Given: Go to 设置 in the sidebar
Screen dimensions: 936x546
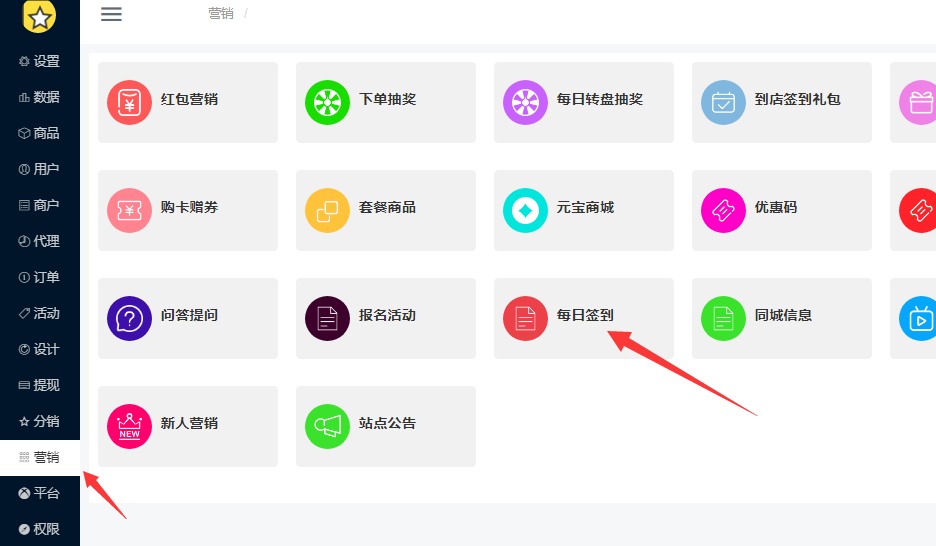Looking at the screenshot, I should pos(39,61).
